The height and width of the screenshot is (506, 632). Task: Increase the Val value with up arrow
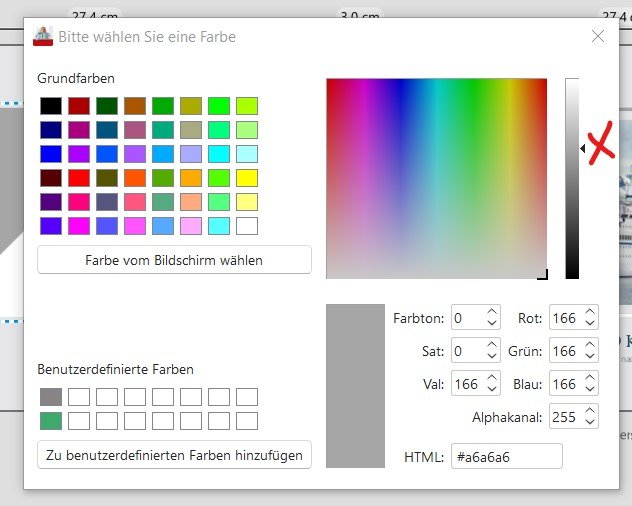pyautogui.click(x=492, y=378)
